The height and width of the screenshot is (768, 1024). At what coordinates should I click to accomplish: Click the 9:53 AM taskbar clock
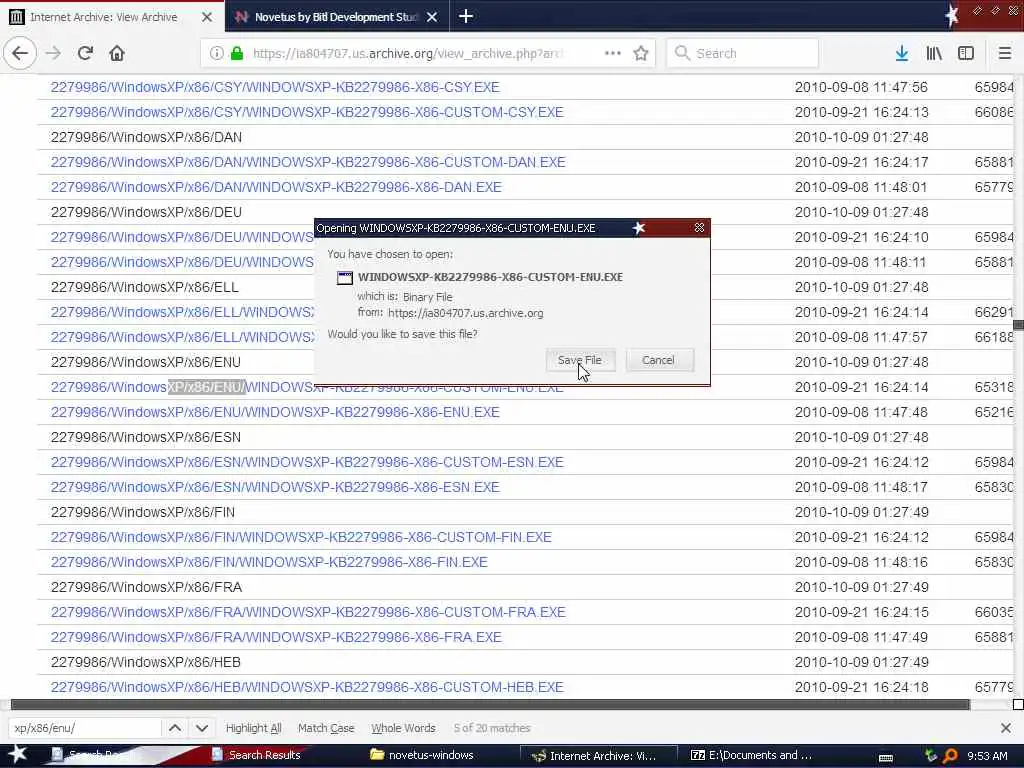click(x=987, y=756)
